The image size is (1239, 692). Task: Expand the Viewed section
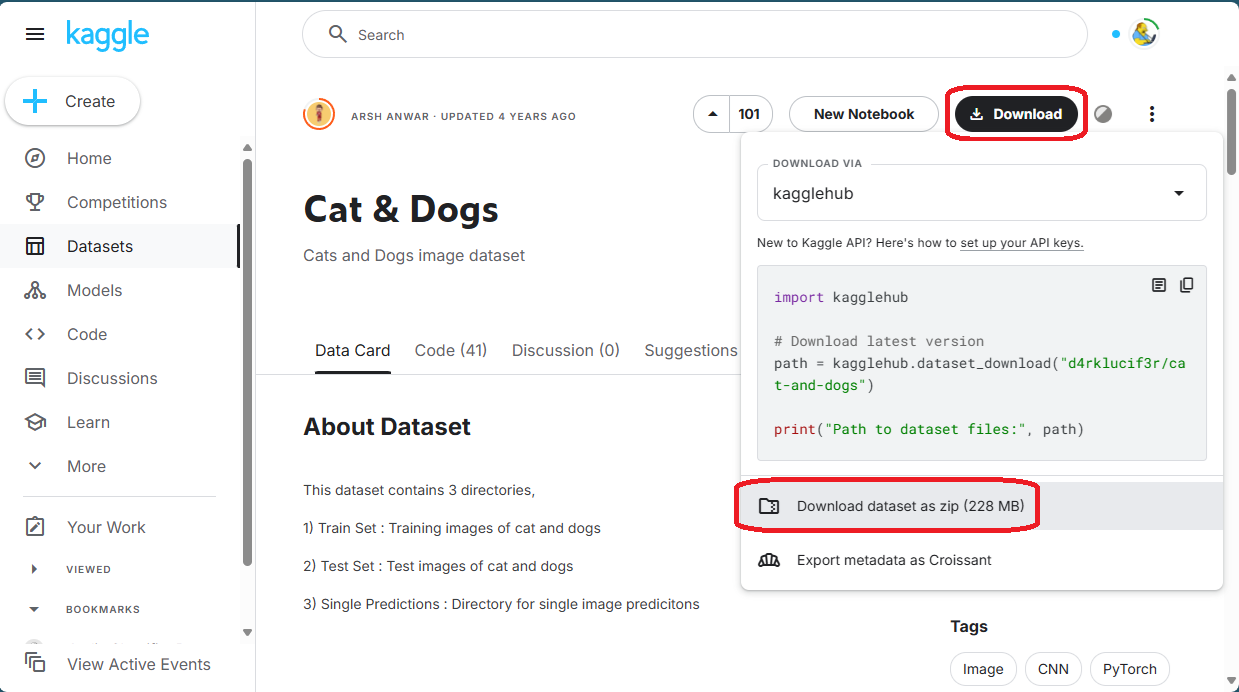point(34,569)
